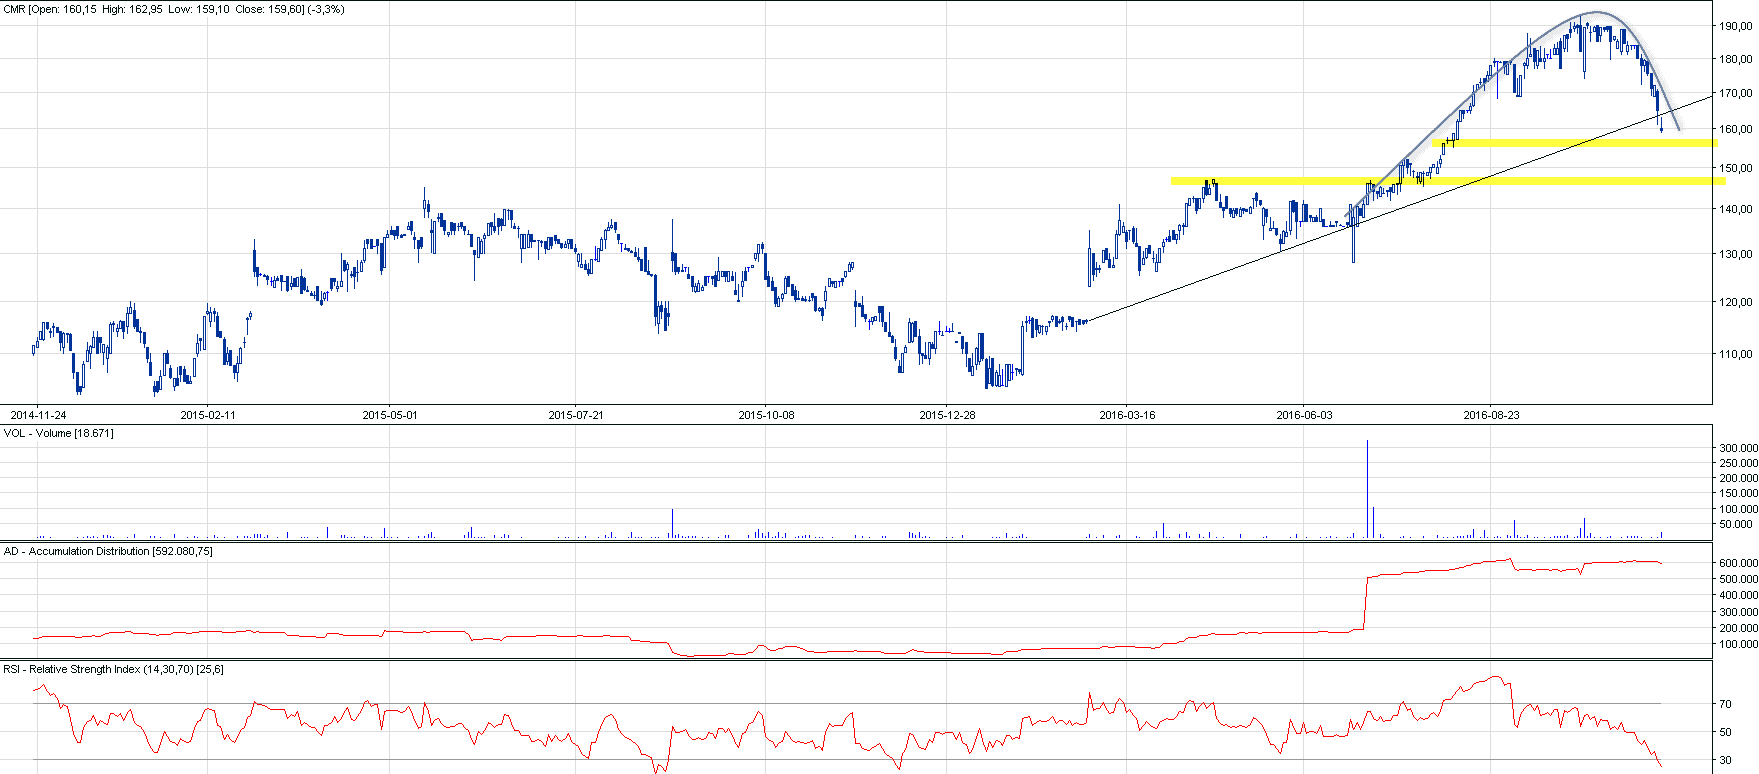Click the 190,00 price axis label
1759x774 pixels.
point(1735,27)
